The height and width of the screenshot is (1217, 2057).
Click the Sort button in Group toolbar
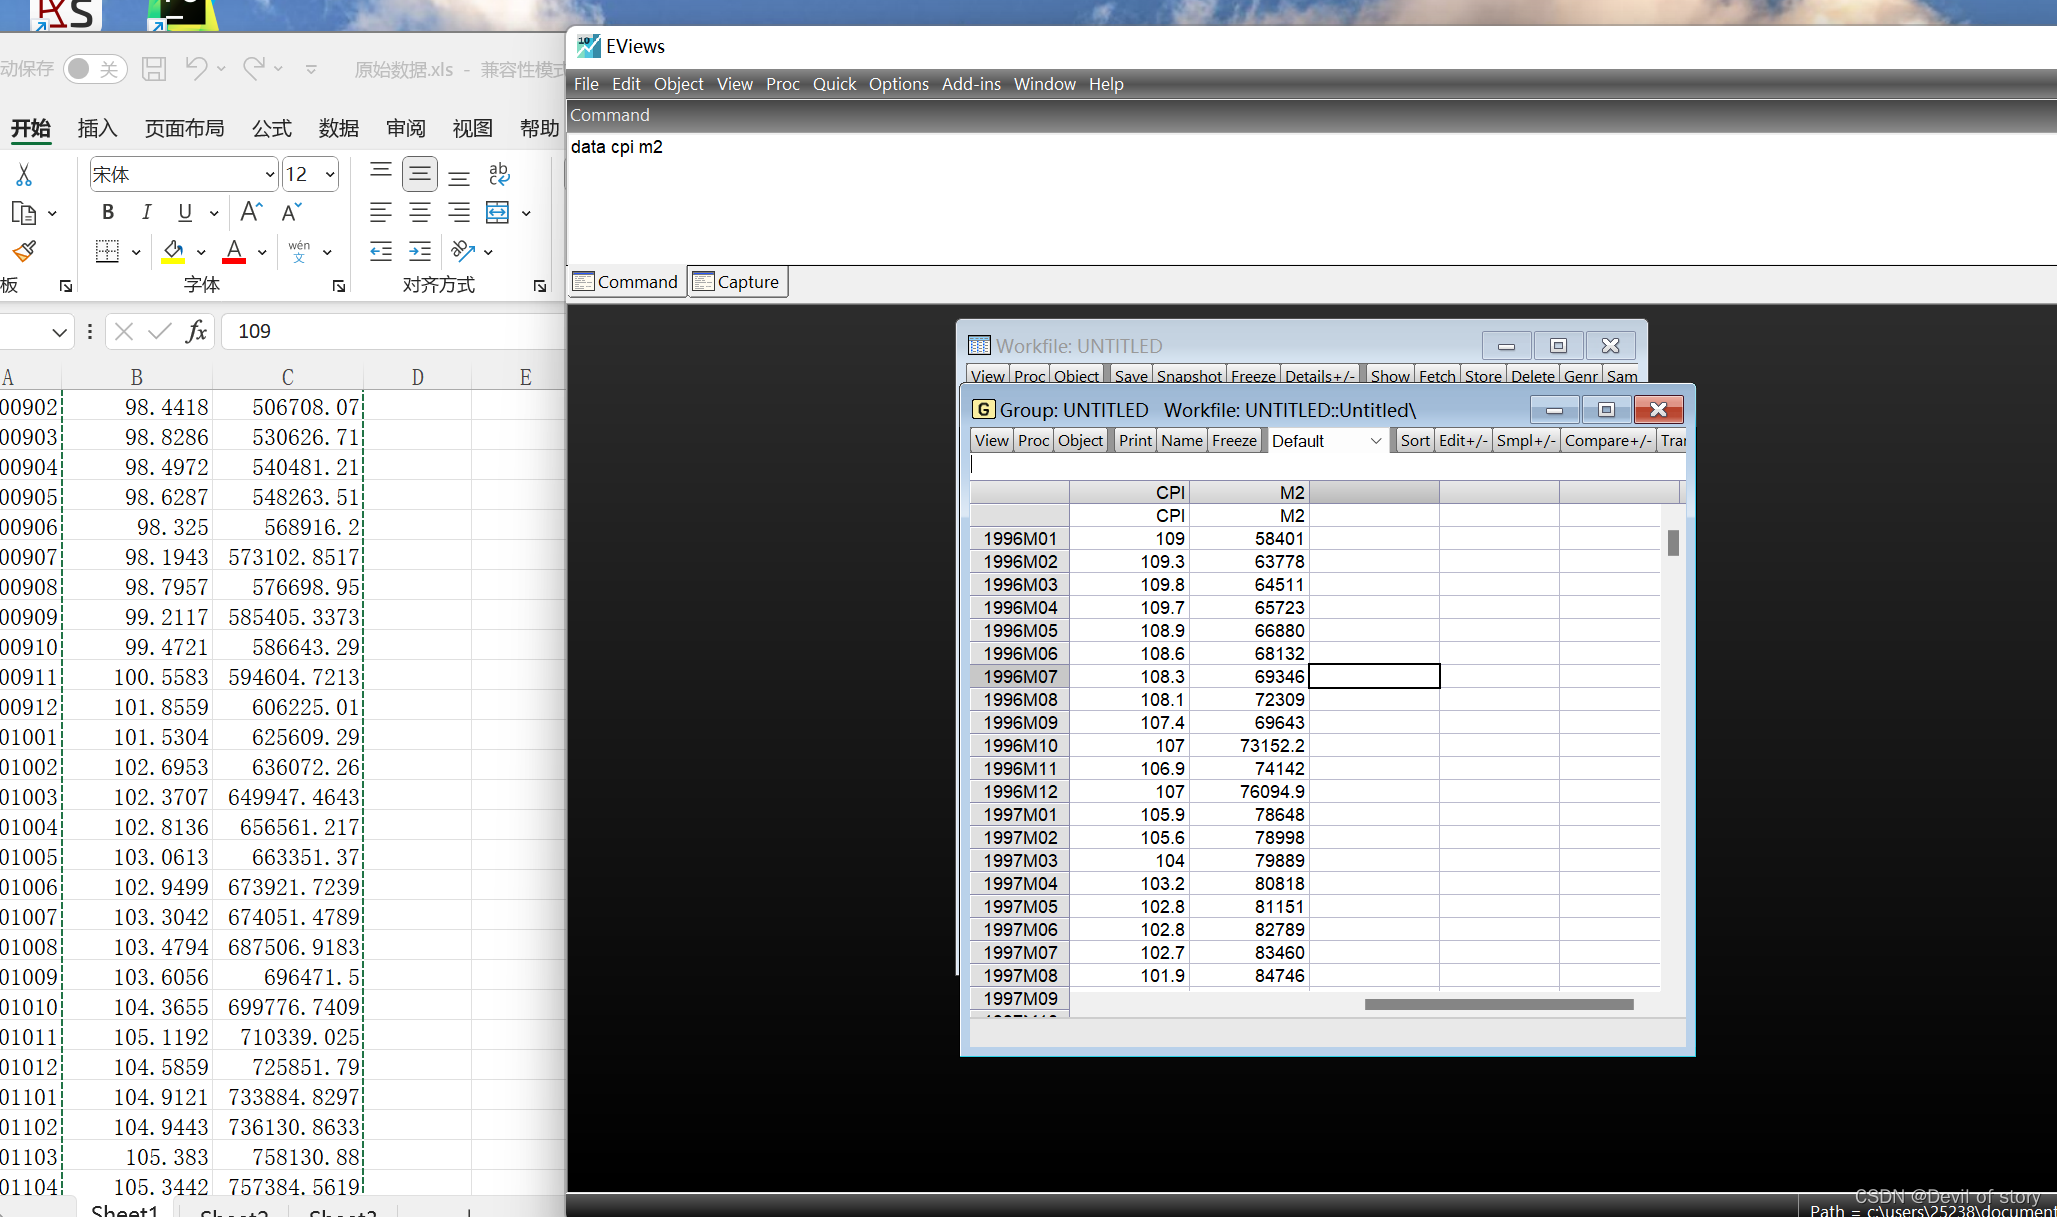1414,441
